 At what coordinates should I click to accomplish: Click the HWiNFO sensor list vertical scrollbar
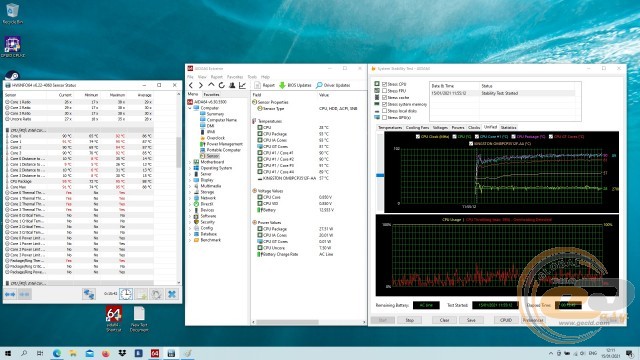coord(178,152)
